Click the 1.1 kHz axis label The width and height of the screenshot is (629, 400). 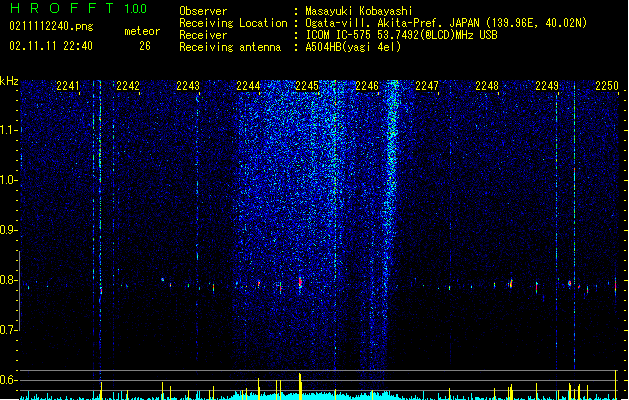coord(8,130)
